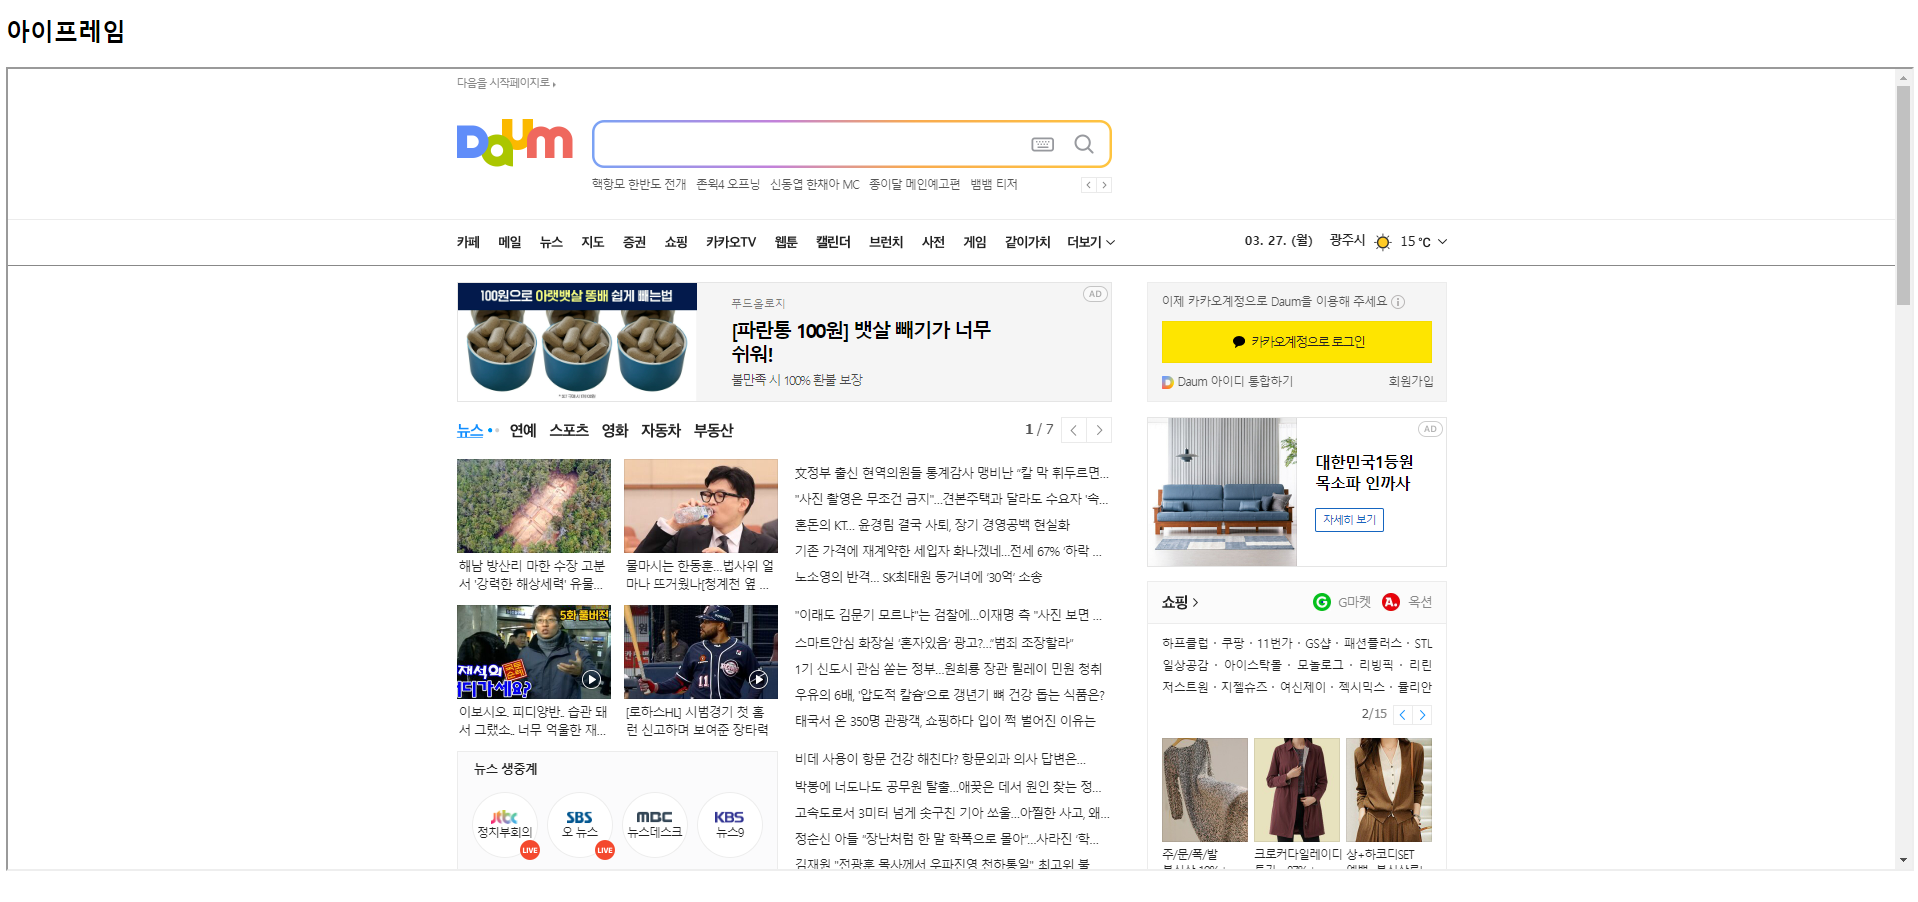Viewport: 1918px width, 902px height.
Task: Open the 물마시는 한동훈 photo thumbnail
Action: (701, 506)
